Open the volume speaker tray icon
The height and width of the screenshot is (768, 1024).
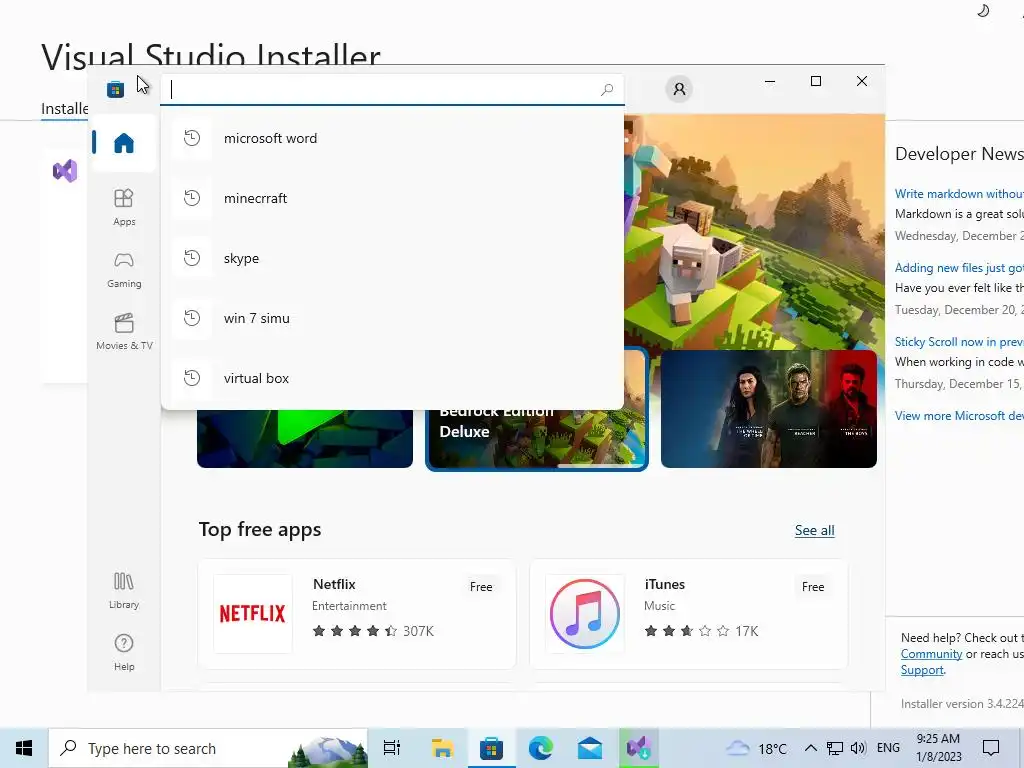(858, 748)
